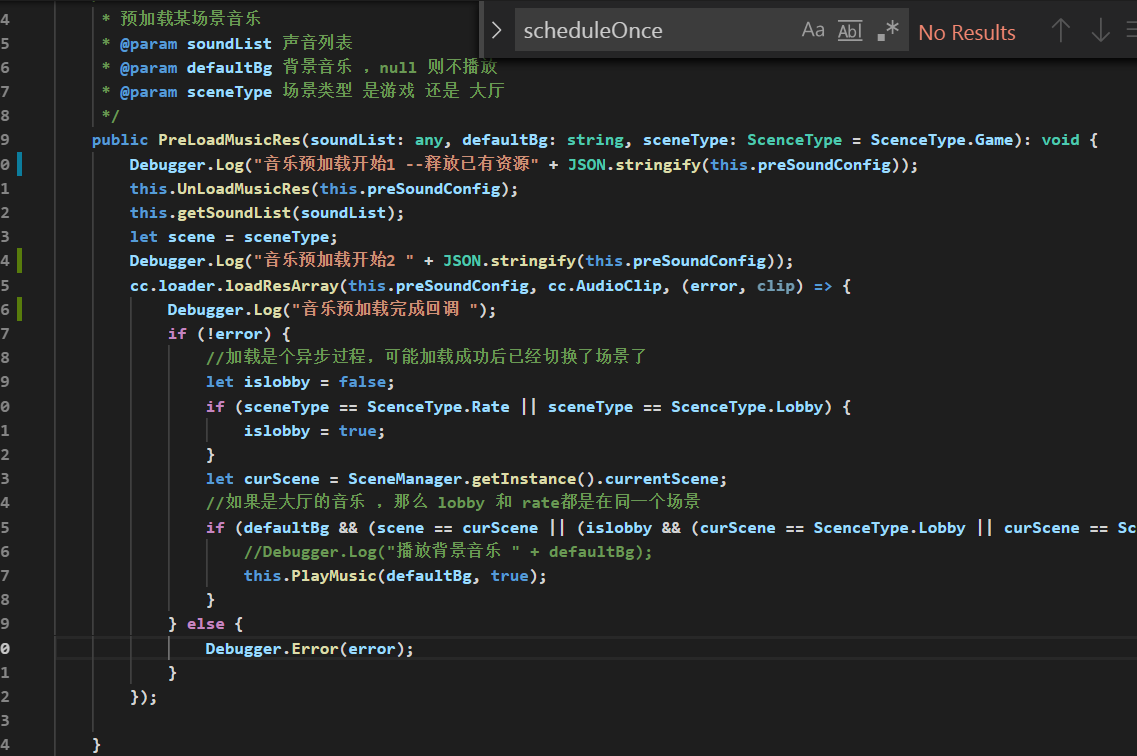
Task: Click "cc.AudioClip" argument
Action: 605,286
